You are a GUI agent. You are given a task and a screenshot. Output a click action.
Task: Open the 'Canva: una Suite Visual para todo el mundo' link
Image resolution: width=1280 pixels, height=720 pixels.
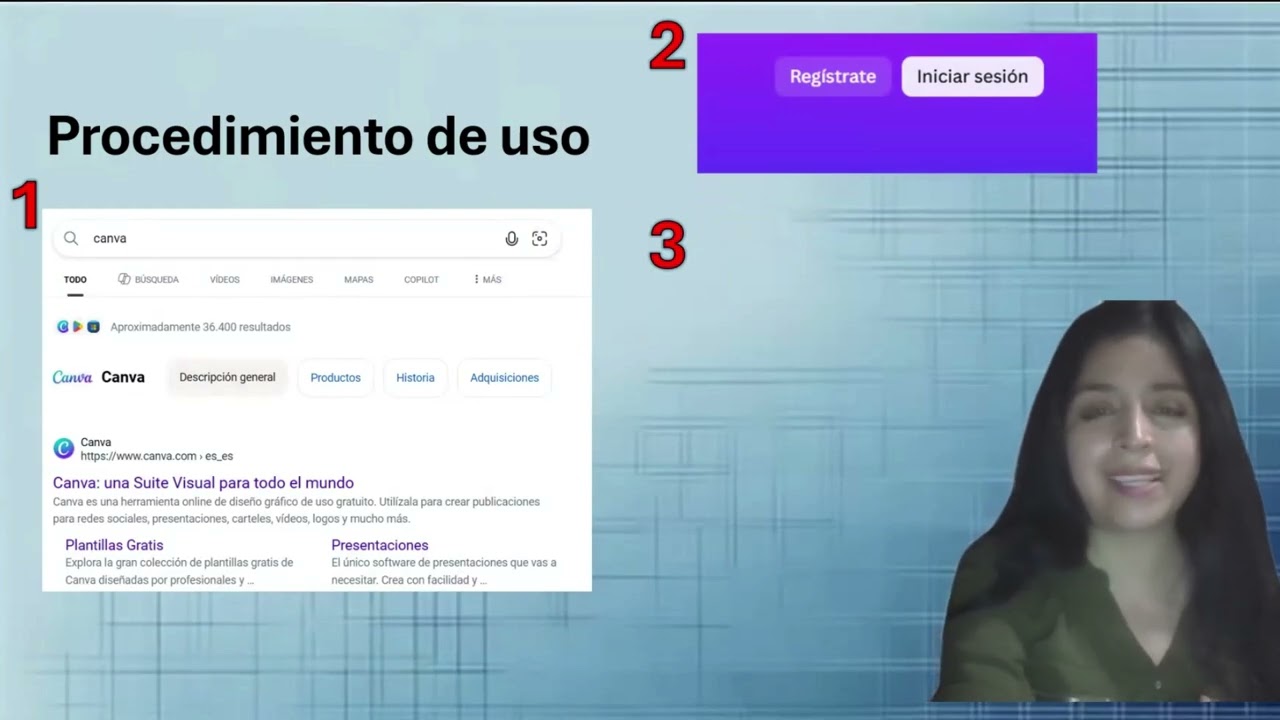(203, 483)
